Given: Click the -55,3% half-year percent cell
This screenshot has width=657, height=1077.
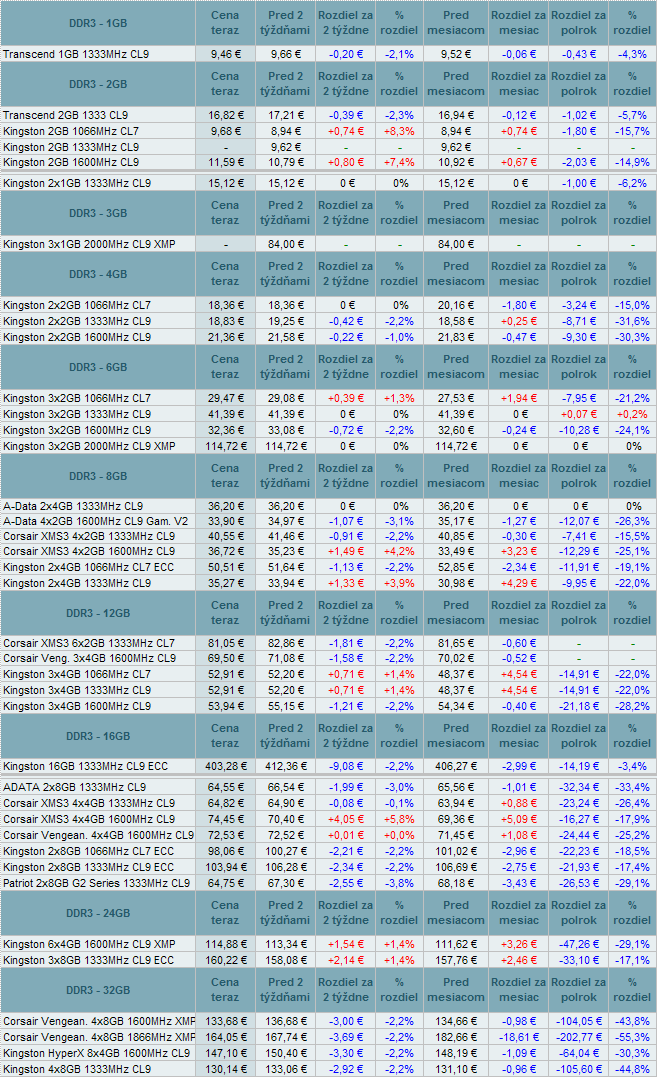Looking at the screenshot, I should point(632,1037).
